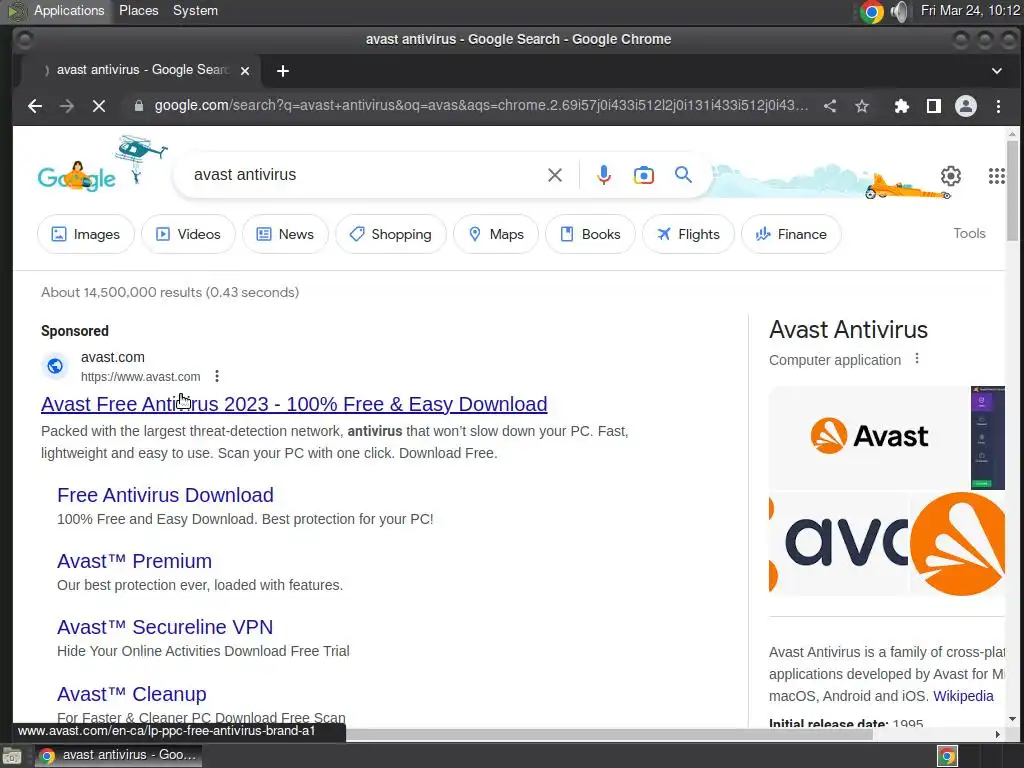Open the System menu
Viewport: 1024px width, 768px height.
pyautogui.click(x=195, y=10)
